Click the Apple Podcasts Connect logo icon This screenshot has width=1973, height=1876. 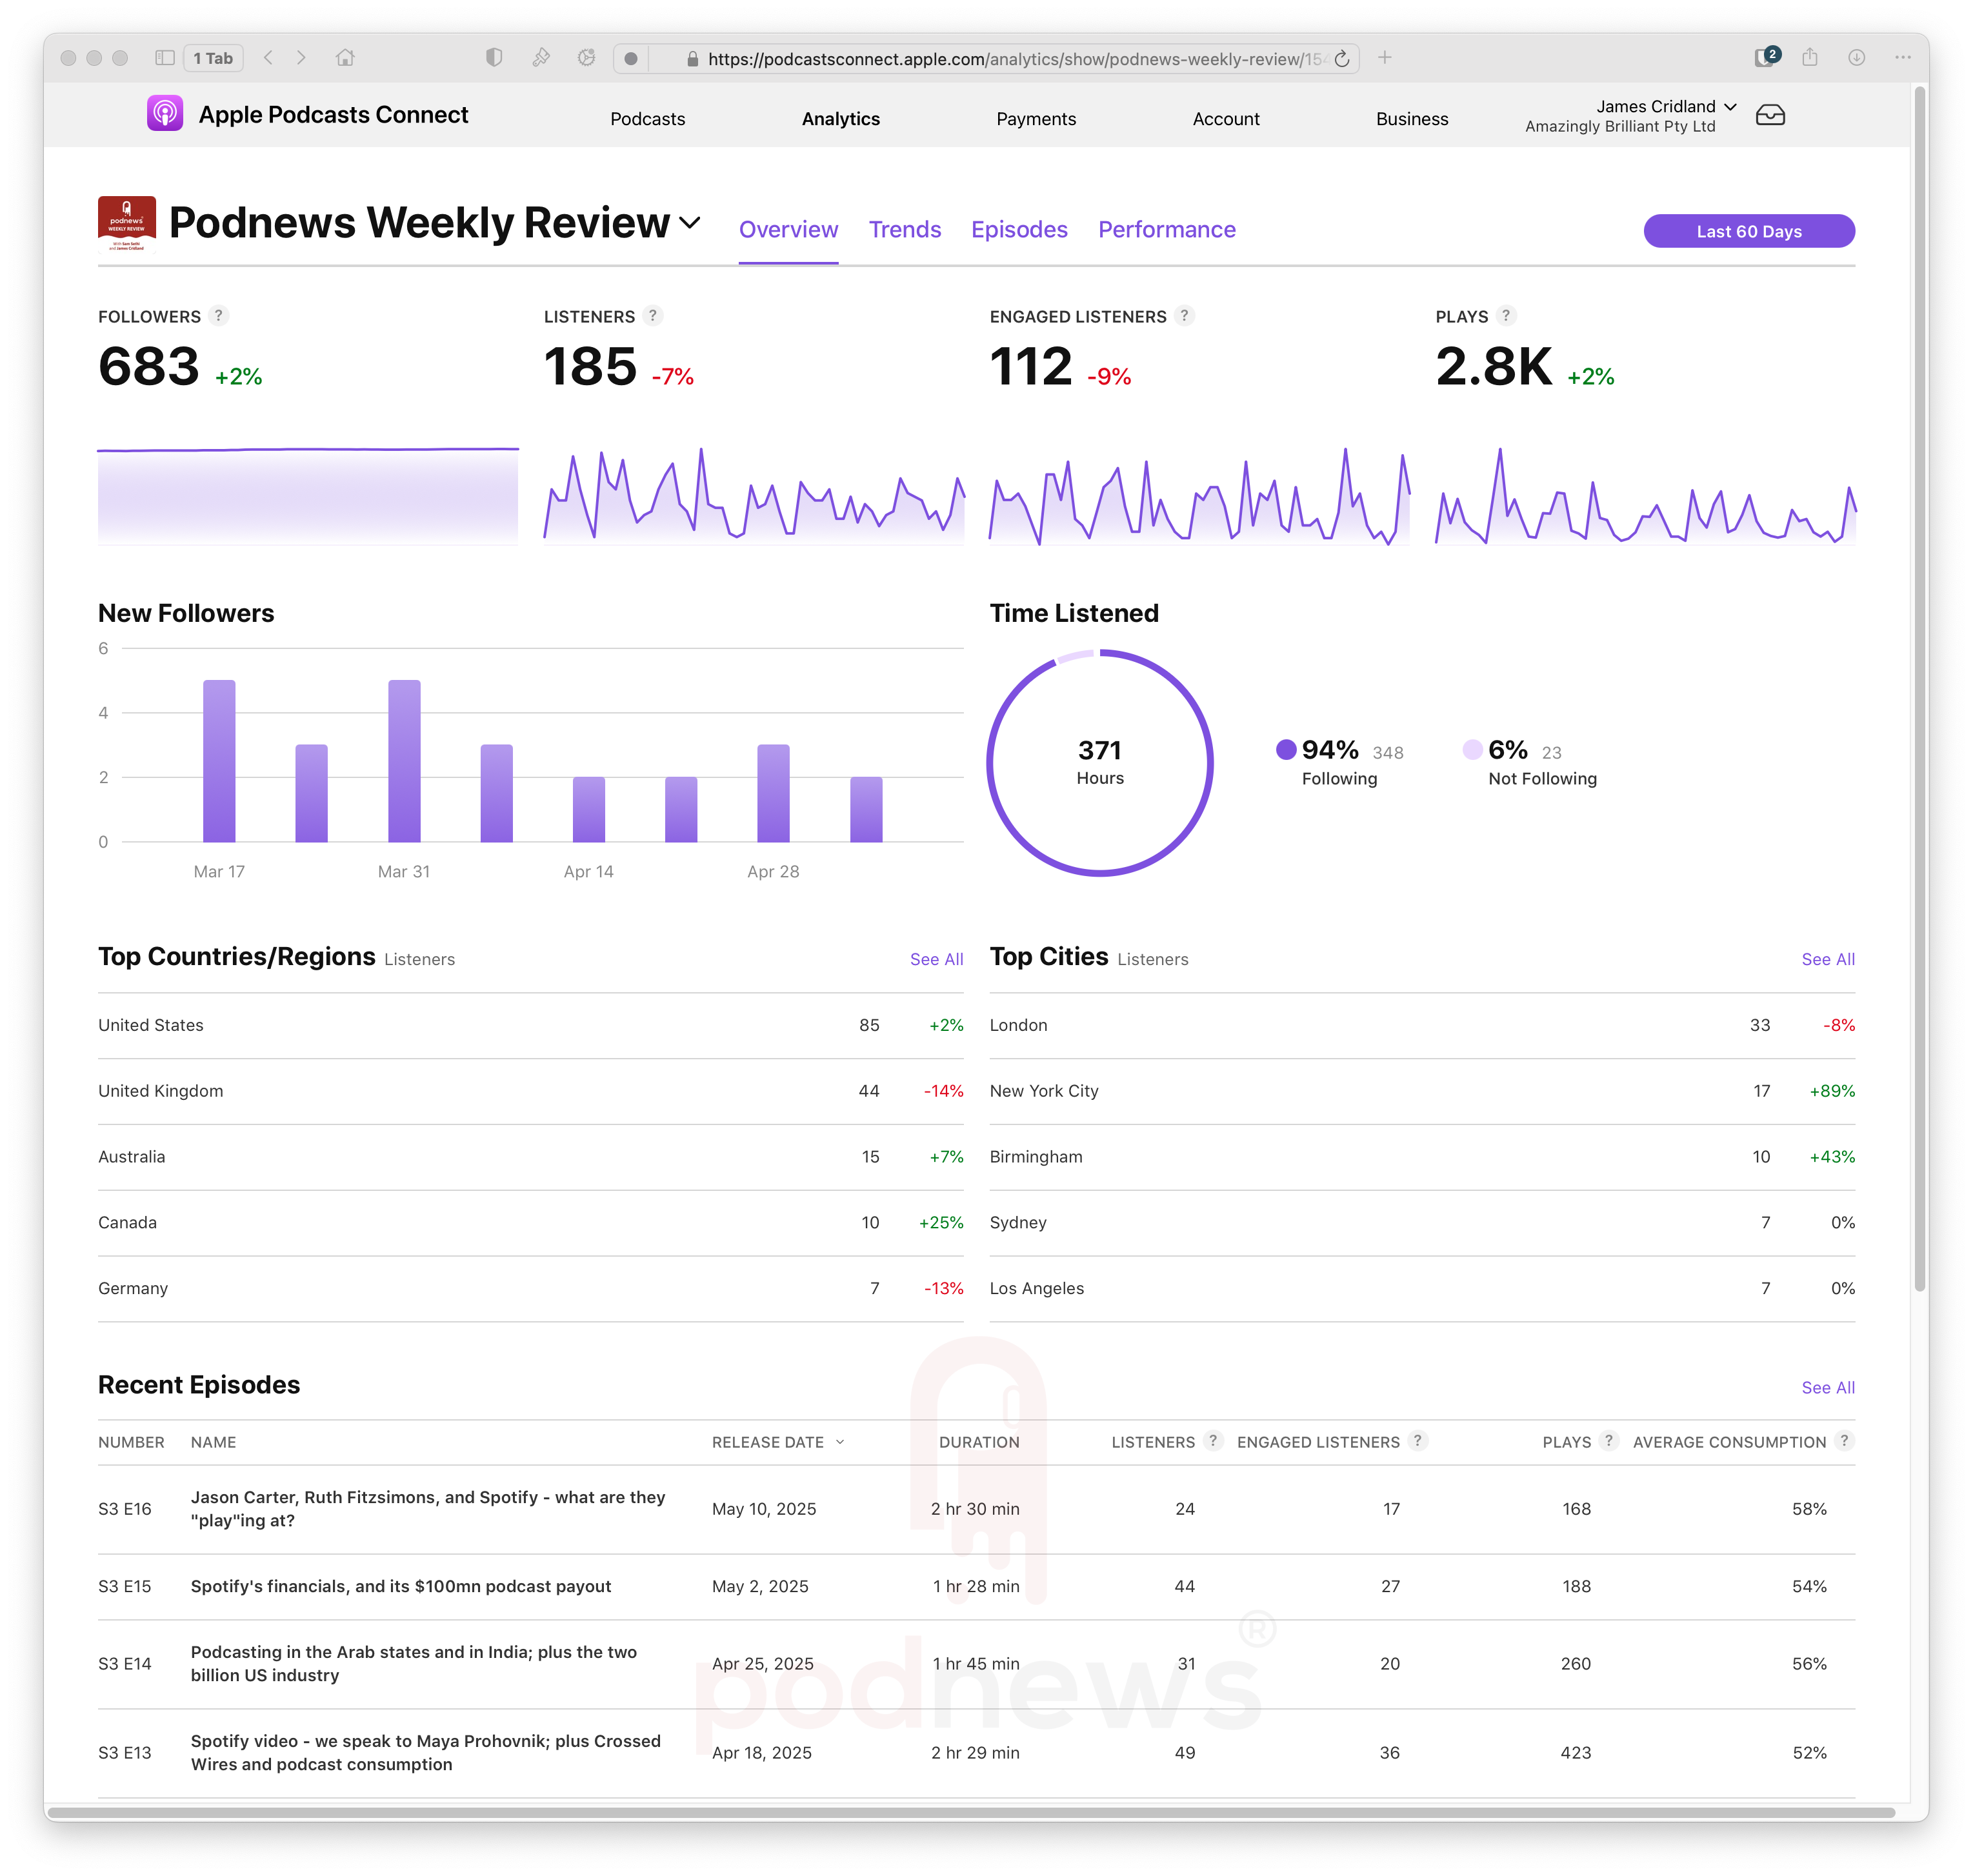(165, 114)
